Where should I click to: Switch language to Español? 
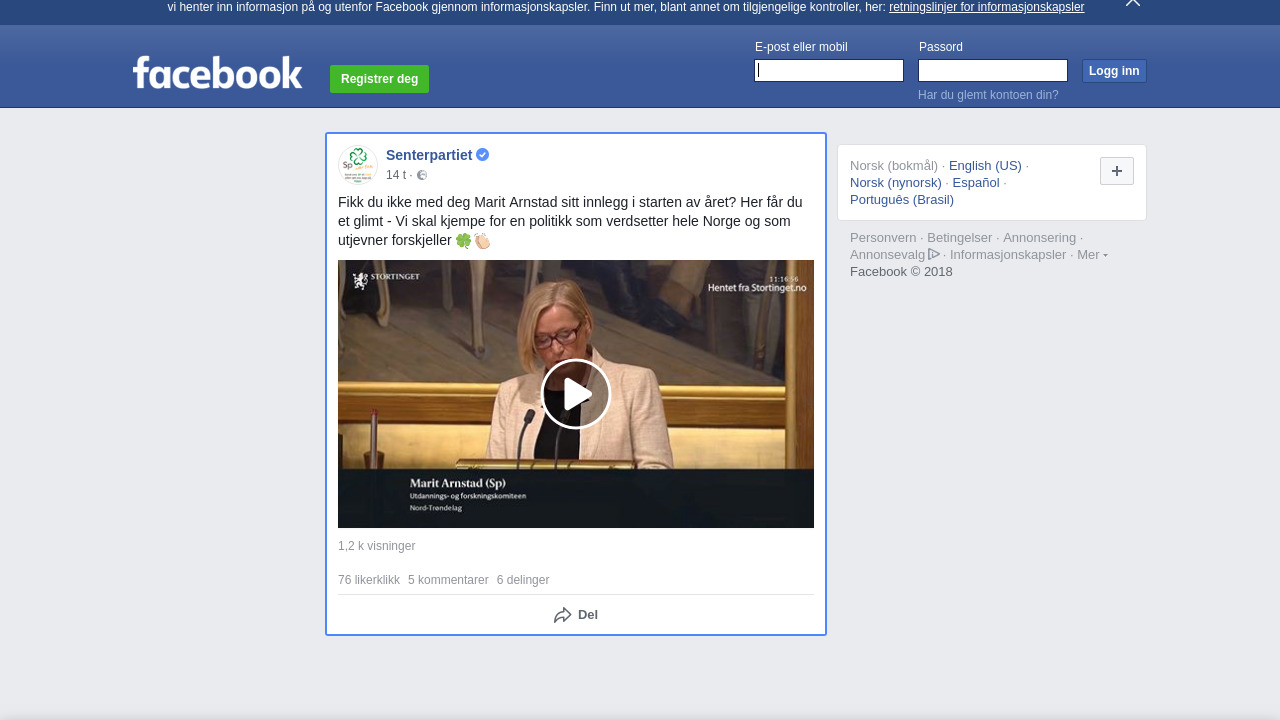tap(976, 183)
